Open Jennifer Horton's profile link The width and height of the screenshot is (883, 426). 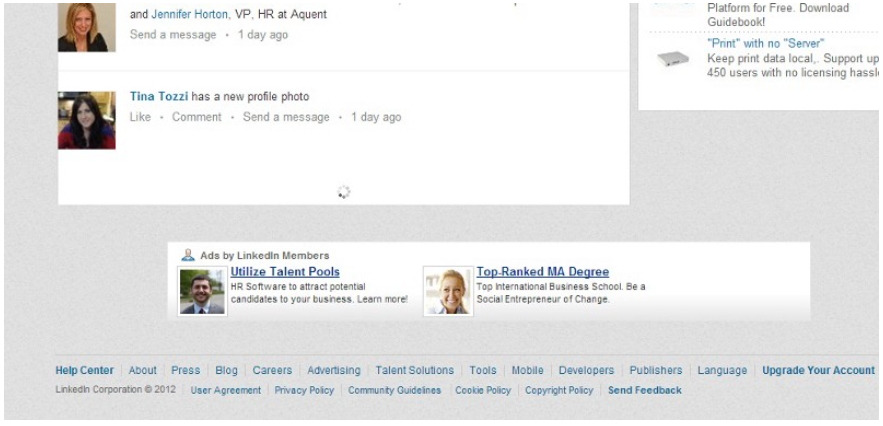point(191,15)
